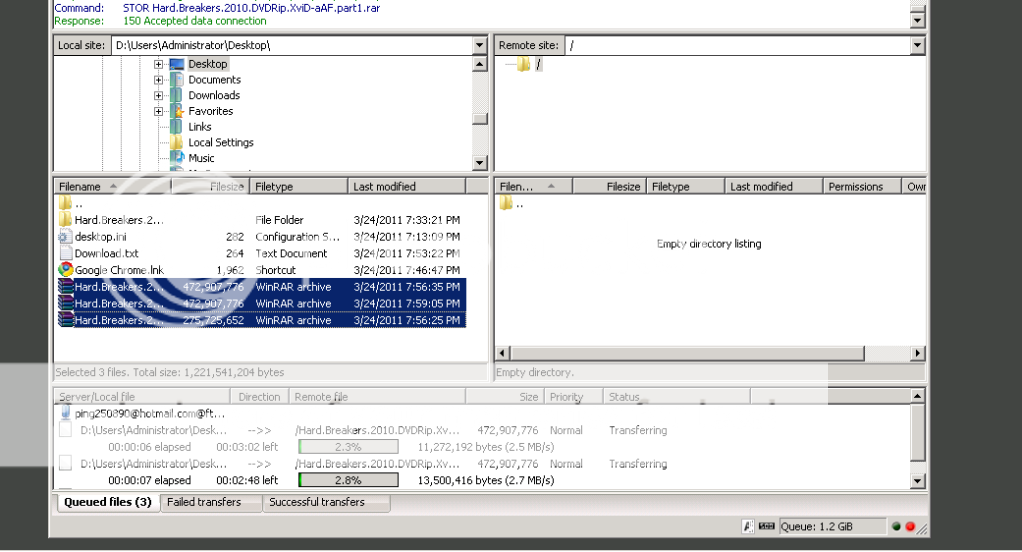Click the speed limit icon left of Queue size
1022x552 pixels.
pos(766,526)
